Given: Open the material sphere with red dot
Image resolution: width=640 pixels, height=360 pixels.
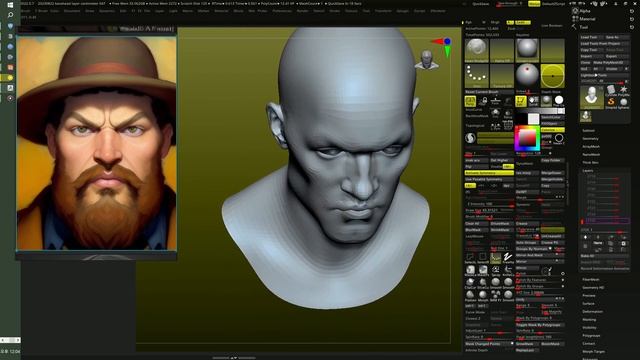Looking at the screenshot, I should coord(527,75).
